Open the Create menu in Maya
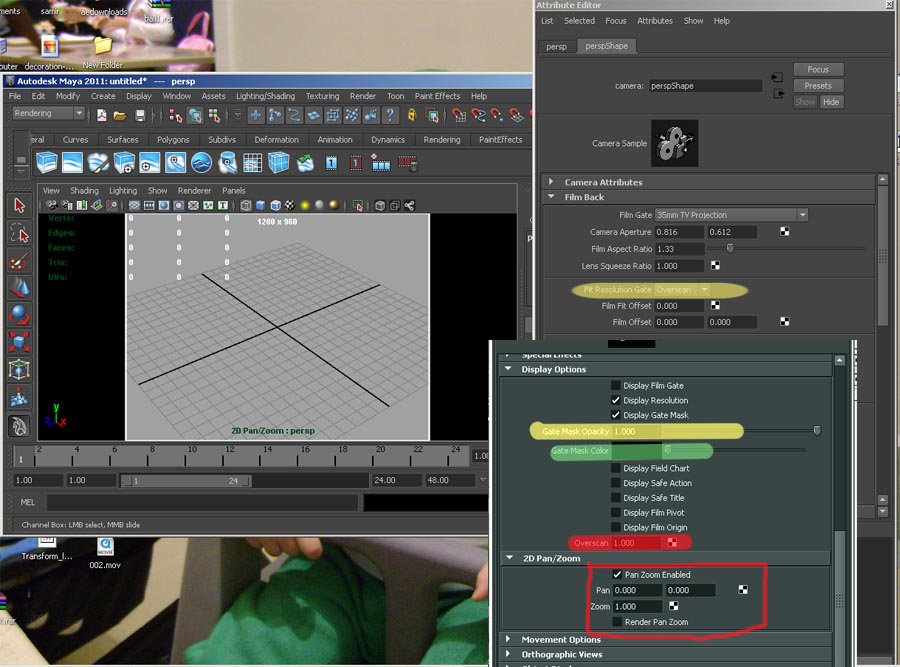The height and width of the screenshot is (667, 900). pyautogui.click(x=103, y=96)
